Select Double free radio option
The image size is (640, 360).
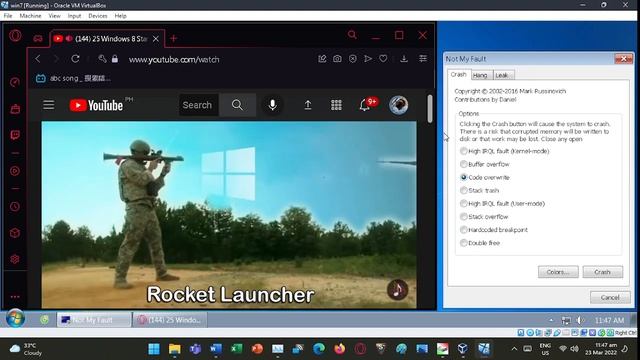click(464, 242)
